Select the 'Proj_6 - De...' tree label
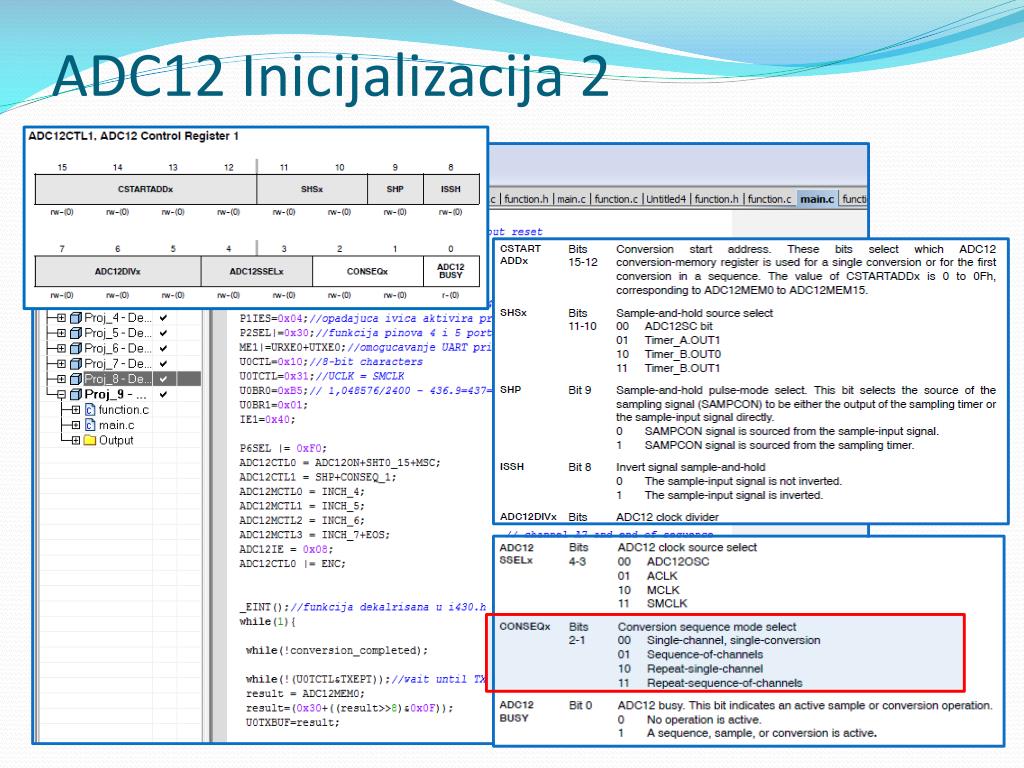The height and width of the screenshot is (768, 1024). [118, 348]
